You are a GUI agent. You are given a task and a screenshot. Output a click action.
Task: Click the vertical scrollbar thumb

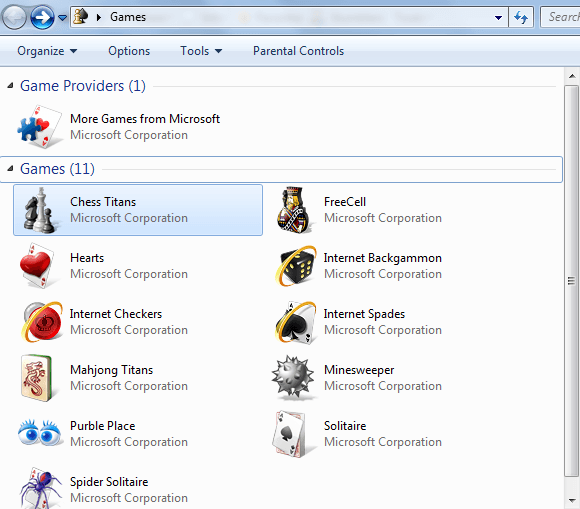pos(572,281)
